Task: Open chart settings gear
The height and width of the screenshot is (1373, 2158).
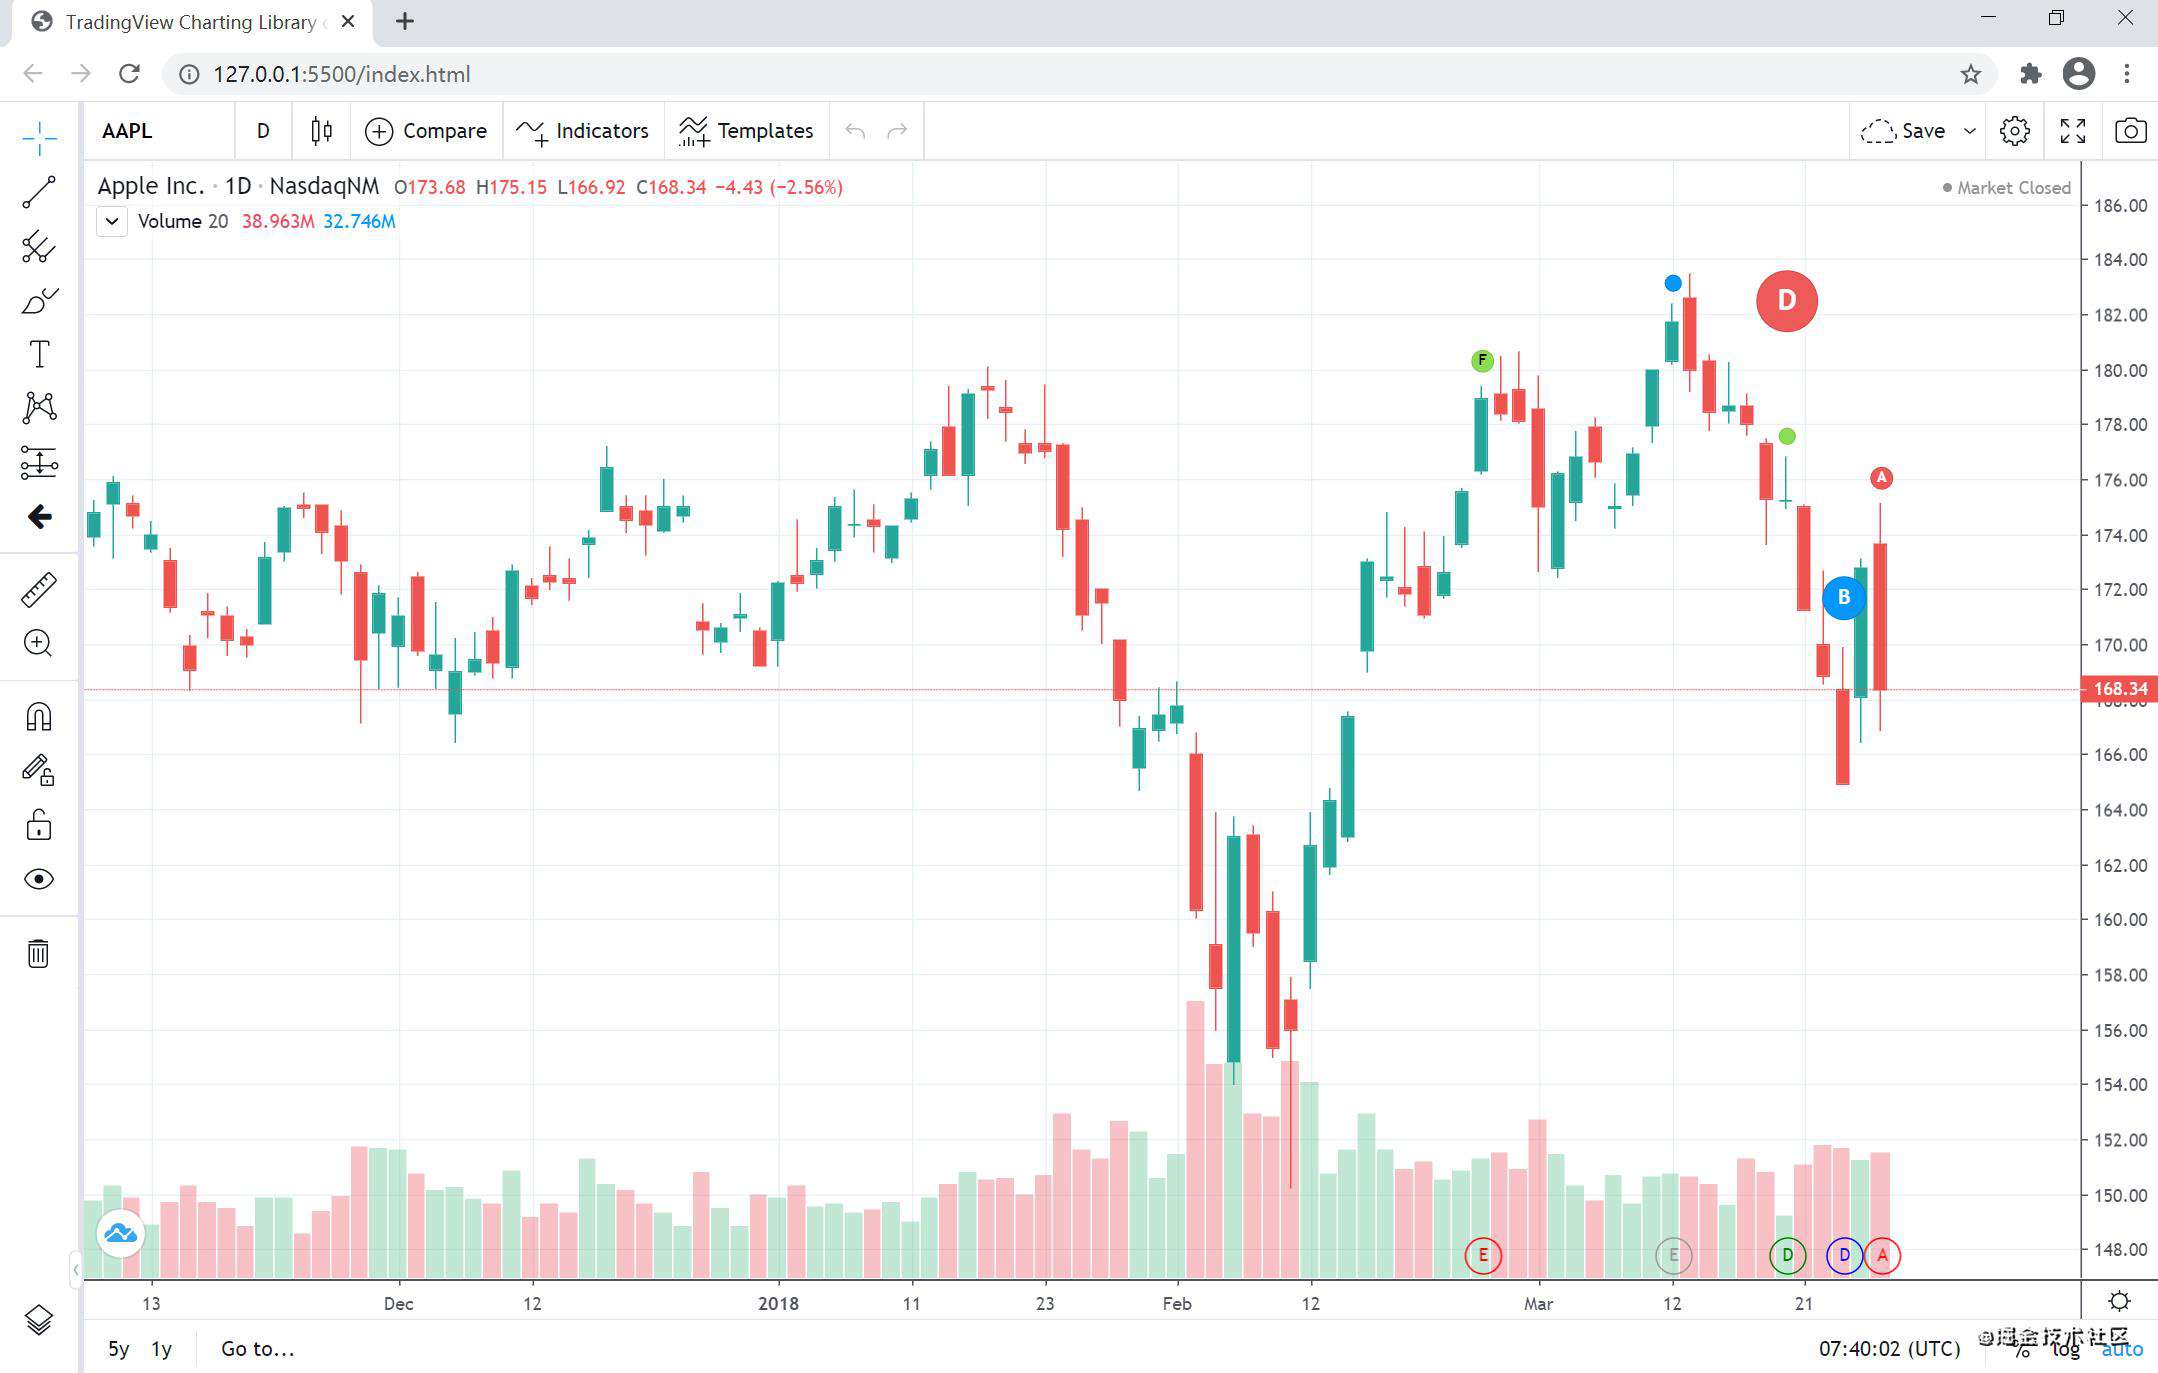Action: point(2015,131)
